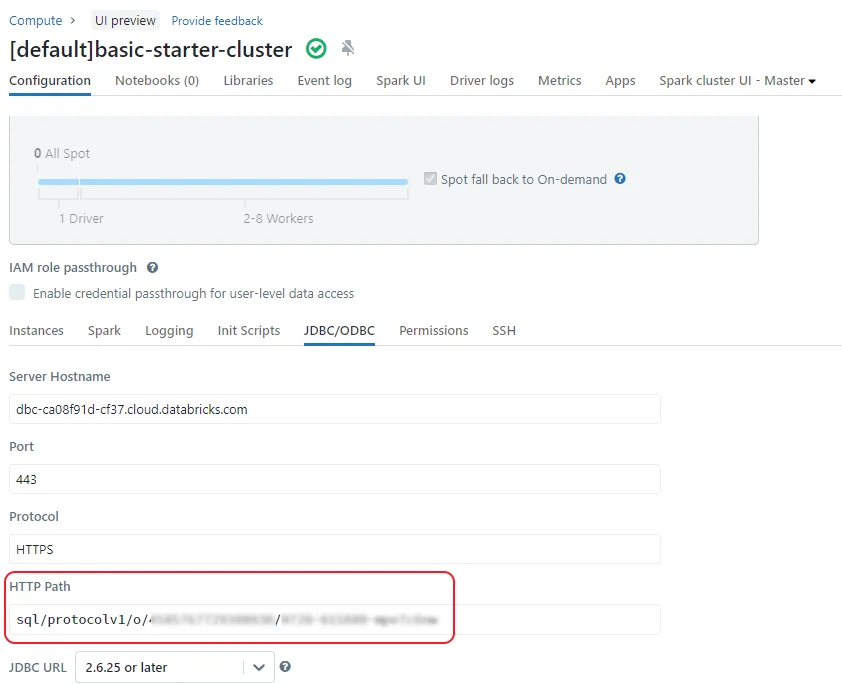Click the cluster title [default]basic-starter-cluster
Image resolution: width=842 pixels, height=684 pixels.
click(150, 49)
